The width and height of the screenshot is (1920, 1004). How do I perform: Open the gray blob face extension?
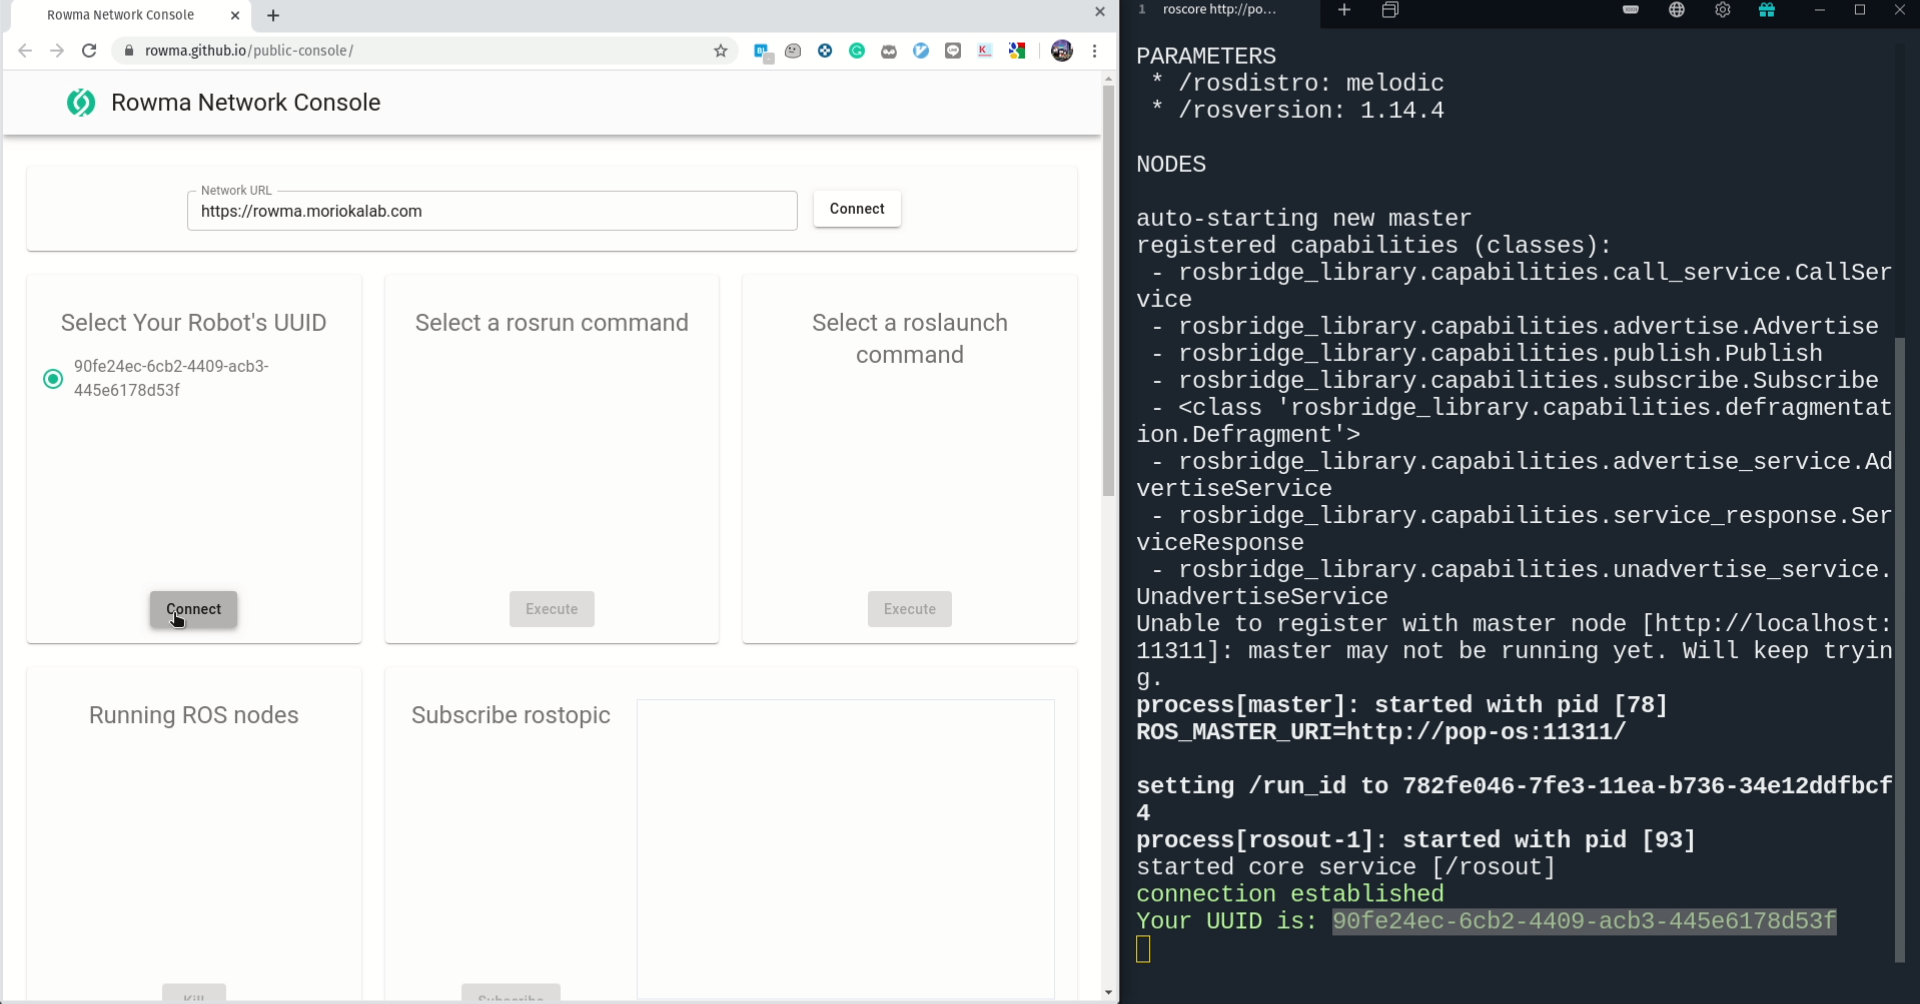point(793,51)
